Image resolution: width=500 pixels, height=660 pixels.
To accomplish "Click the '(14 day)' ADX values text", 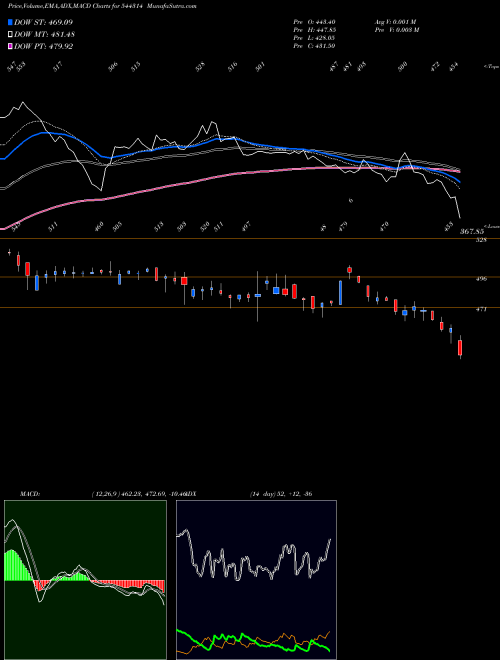I will tap(281, 494).
